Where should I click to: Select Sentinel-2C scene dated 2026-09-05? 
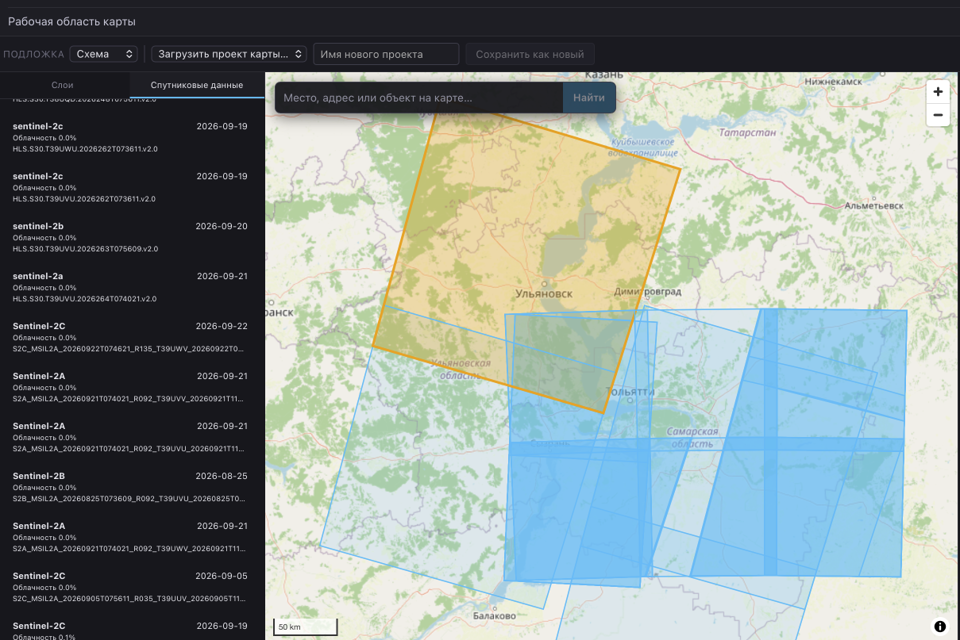point(130,587)
